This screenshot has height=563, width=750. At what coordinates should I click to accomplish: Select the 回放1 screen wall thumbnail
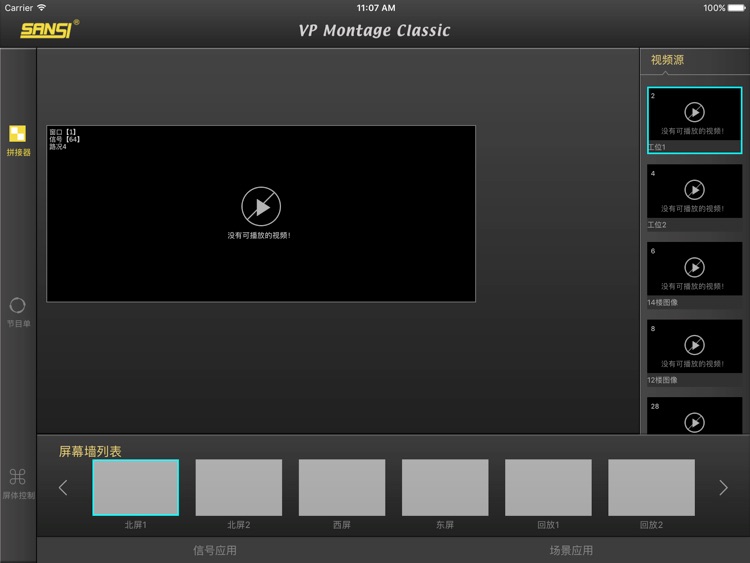pos(548,487)
